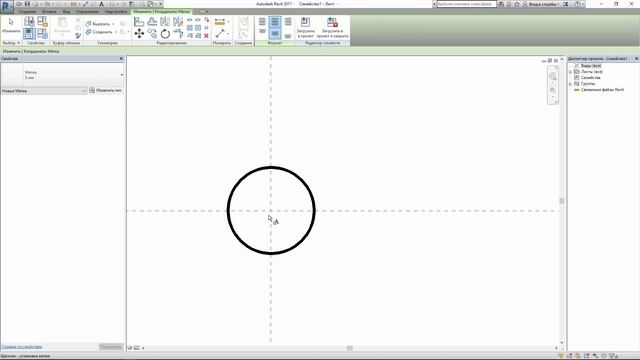Image resolution: width=640 pixels, height=360 pixels.
Task: Click the Save icon in quick access toolbar
Action: (27, 4)
